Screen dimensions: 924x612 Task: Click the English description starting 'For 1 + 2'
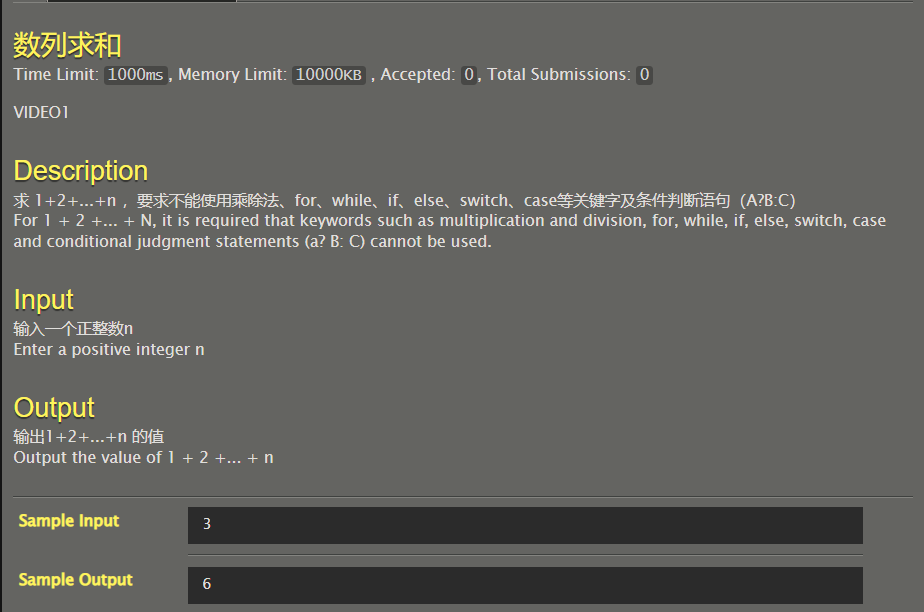(x=450, y=231)
